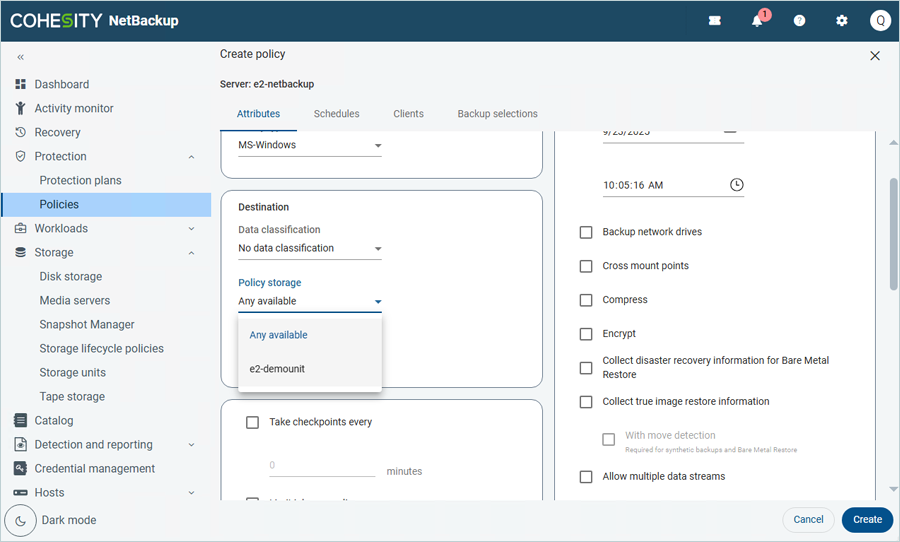900x542 pixels.
Task: Open the Data classification dropdown
Action: [310, 248]
